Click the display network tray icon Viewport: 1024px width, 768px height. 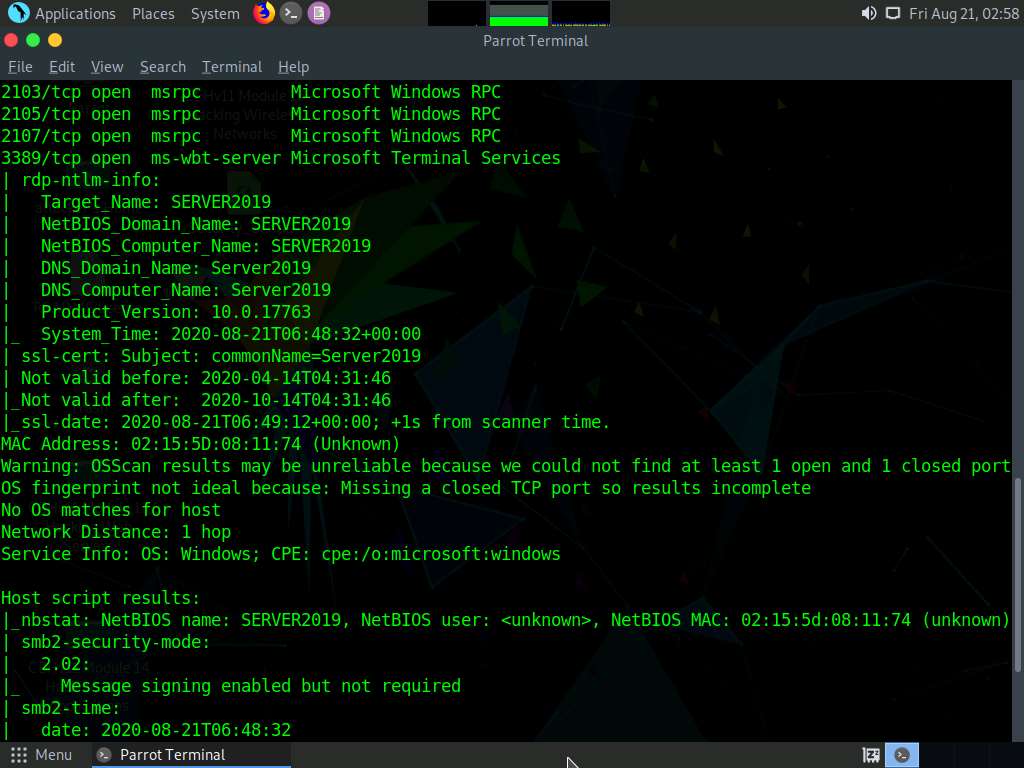892,13
